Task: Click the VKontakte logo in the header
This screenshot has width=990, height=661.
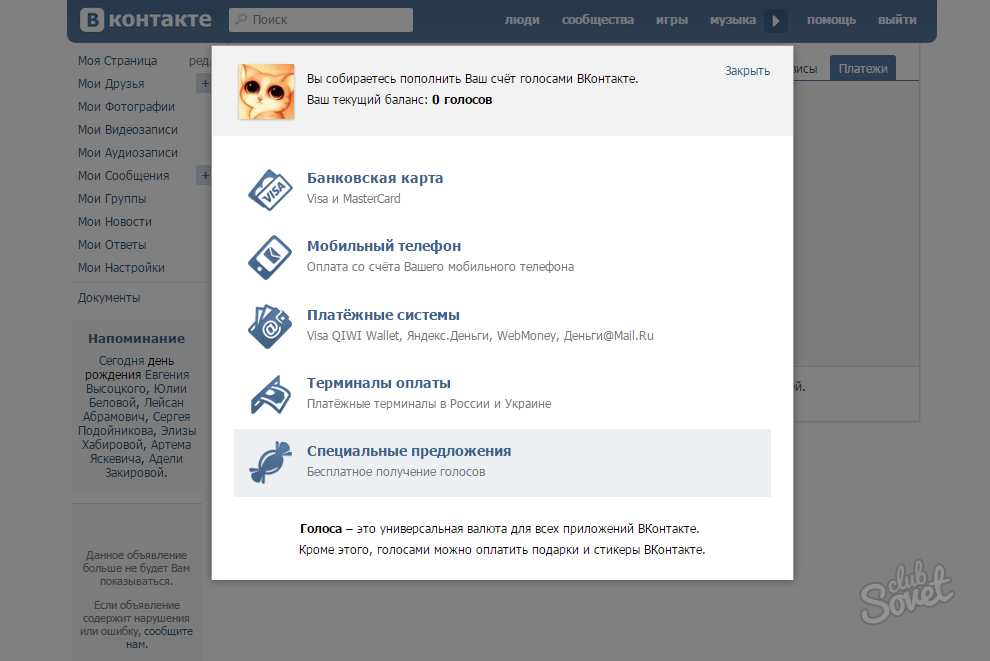Action: point(146,20)
